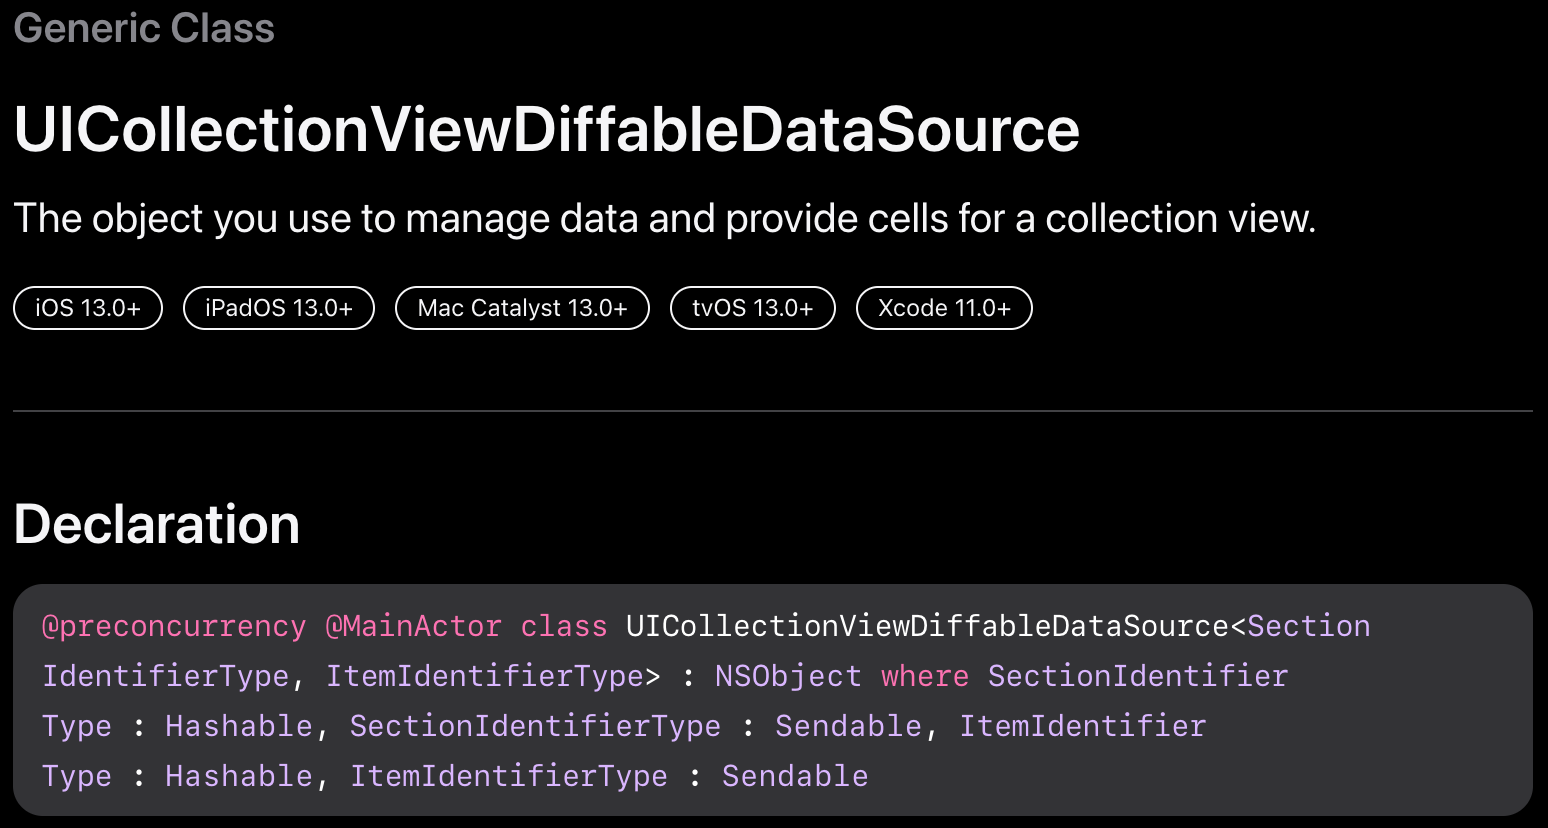Click the large UICollectionViewDiffableDataSource page title
The height and width of the screenshot is (828, 1548).
tap(547, 129)
